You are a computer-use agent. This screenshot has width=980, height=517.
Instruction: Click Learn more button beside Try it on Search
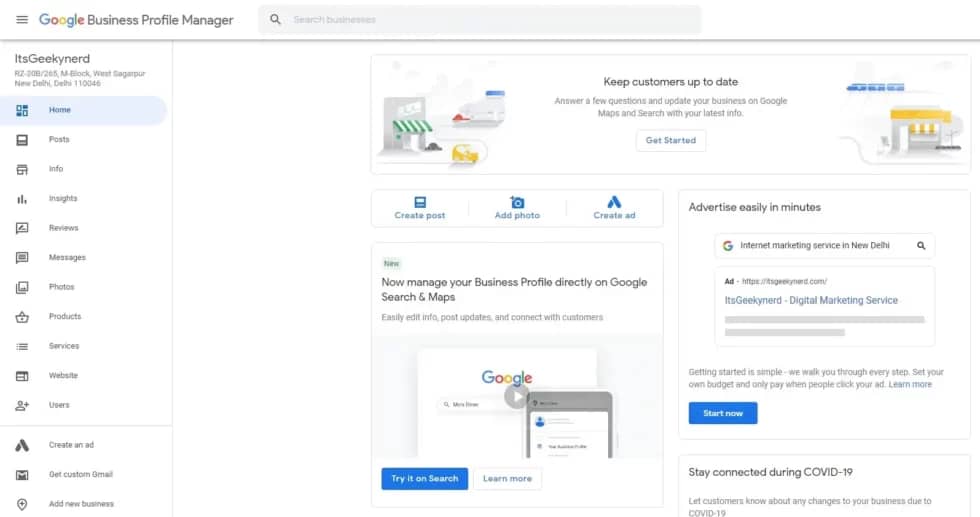pos(508,479)
